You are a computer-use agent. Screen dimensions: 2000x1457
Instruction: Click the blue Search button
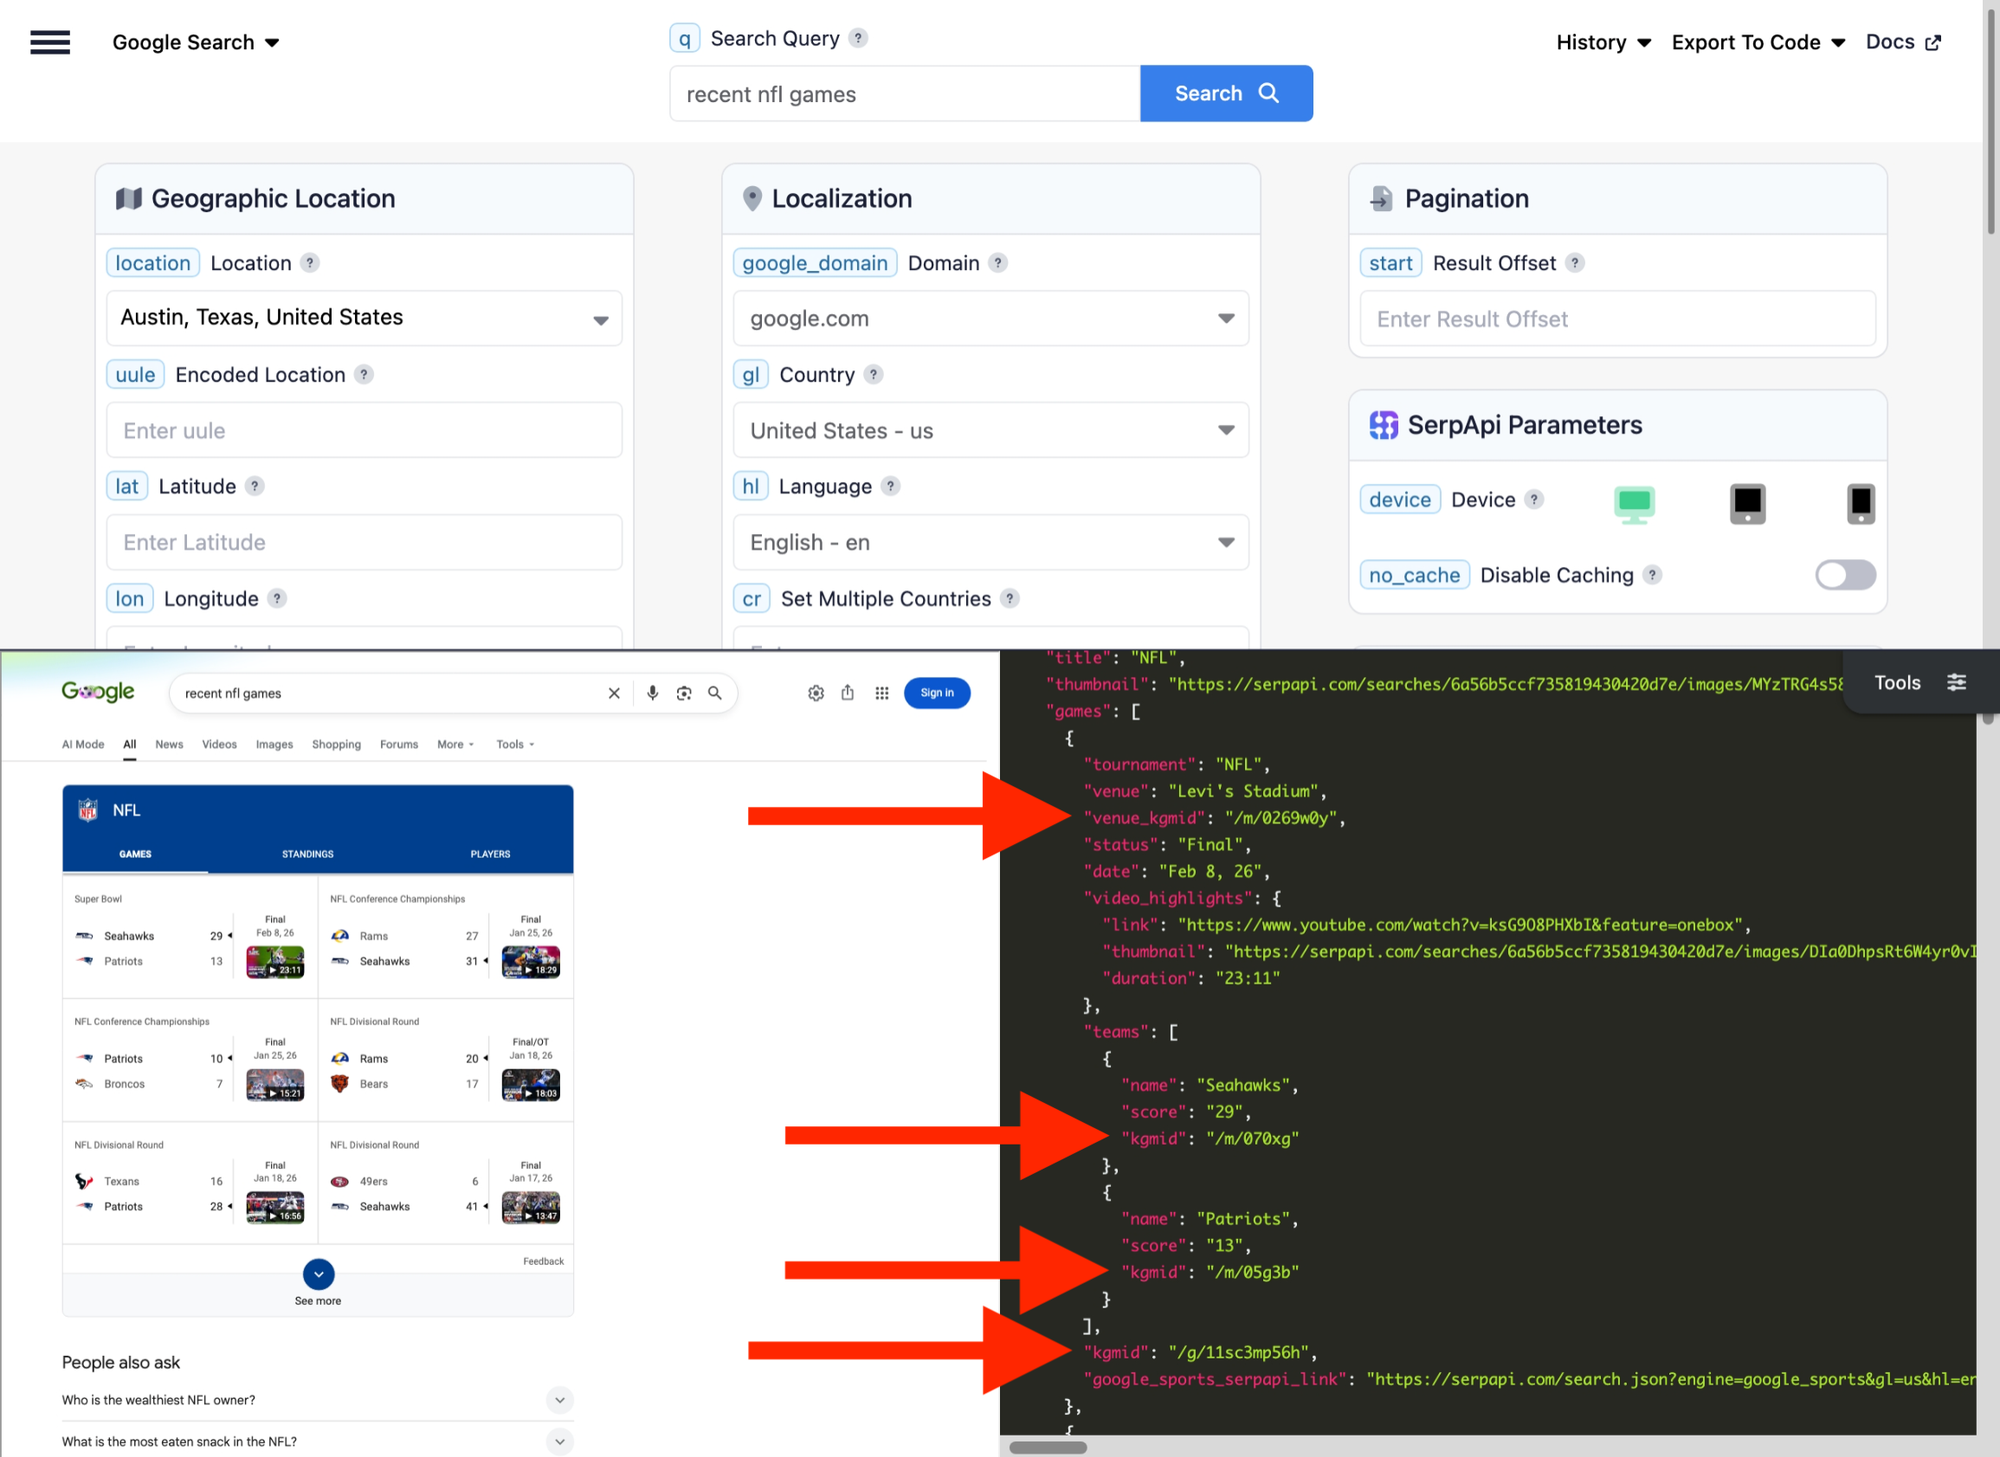(x=1226, y=93)
